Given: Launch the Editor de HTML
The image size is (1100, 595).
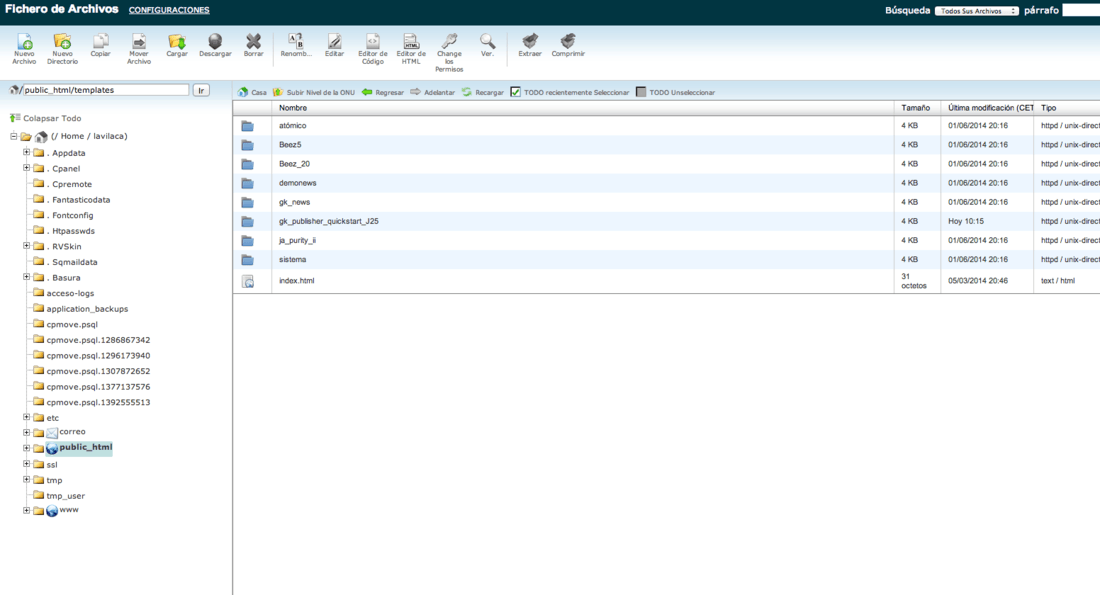Looking at the screenshot, I should (x=411, y=42).
